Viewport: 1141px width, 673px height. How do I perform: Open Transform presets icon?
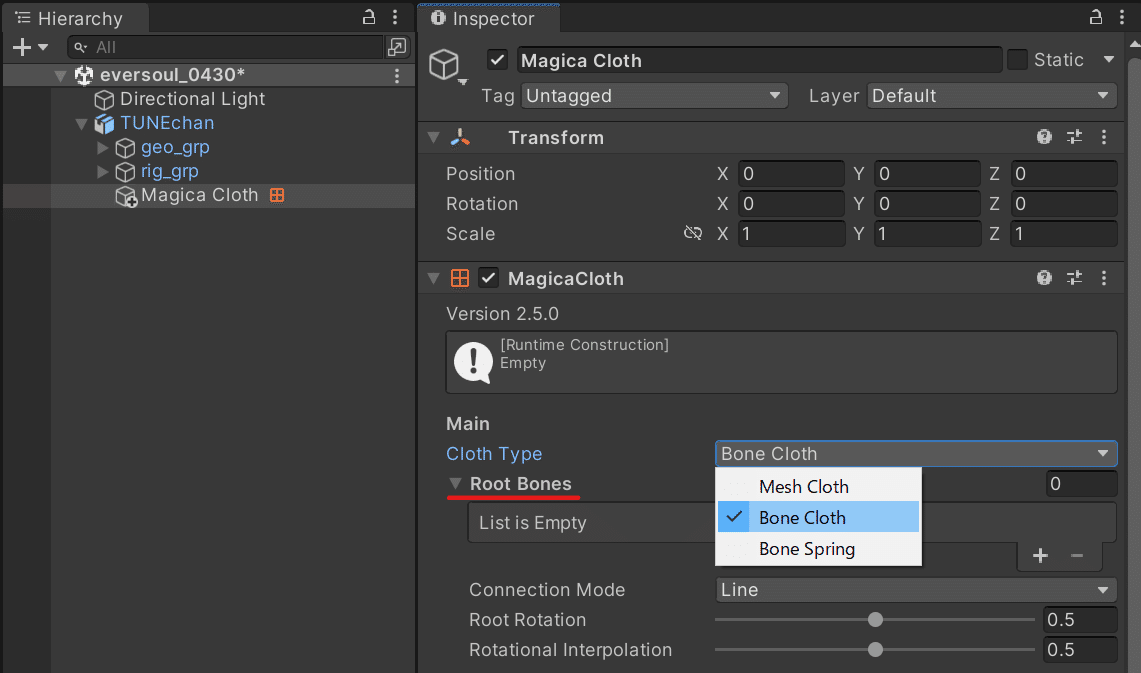coord(1074,137)
